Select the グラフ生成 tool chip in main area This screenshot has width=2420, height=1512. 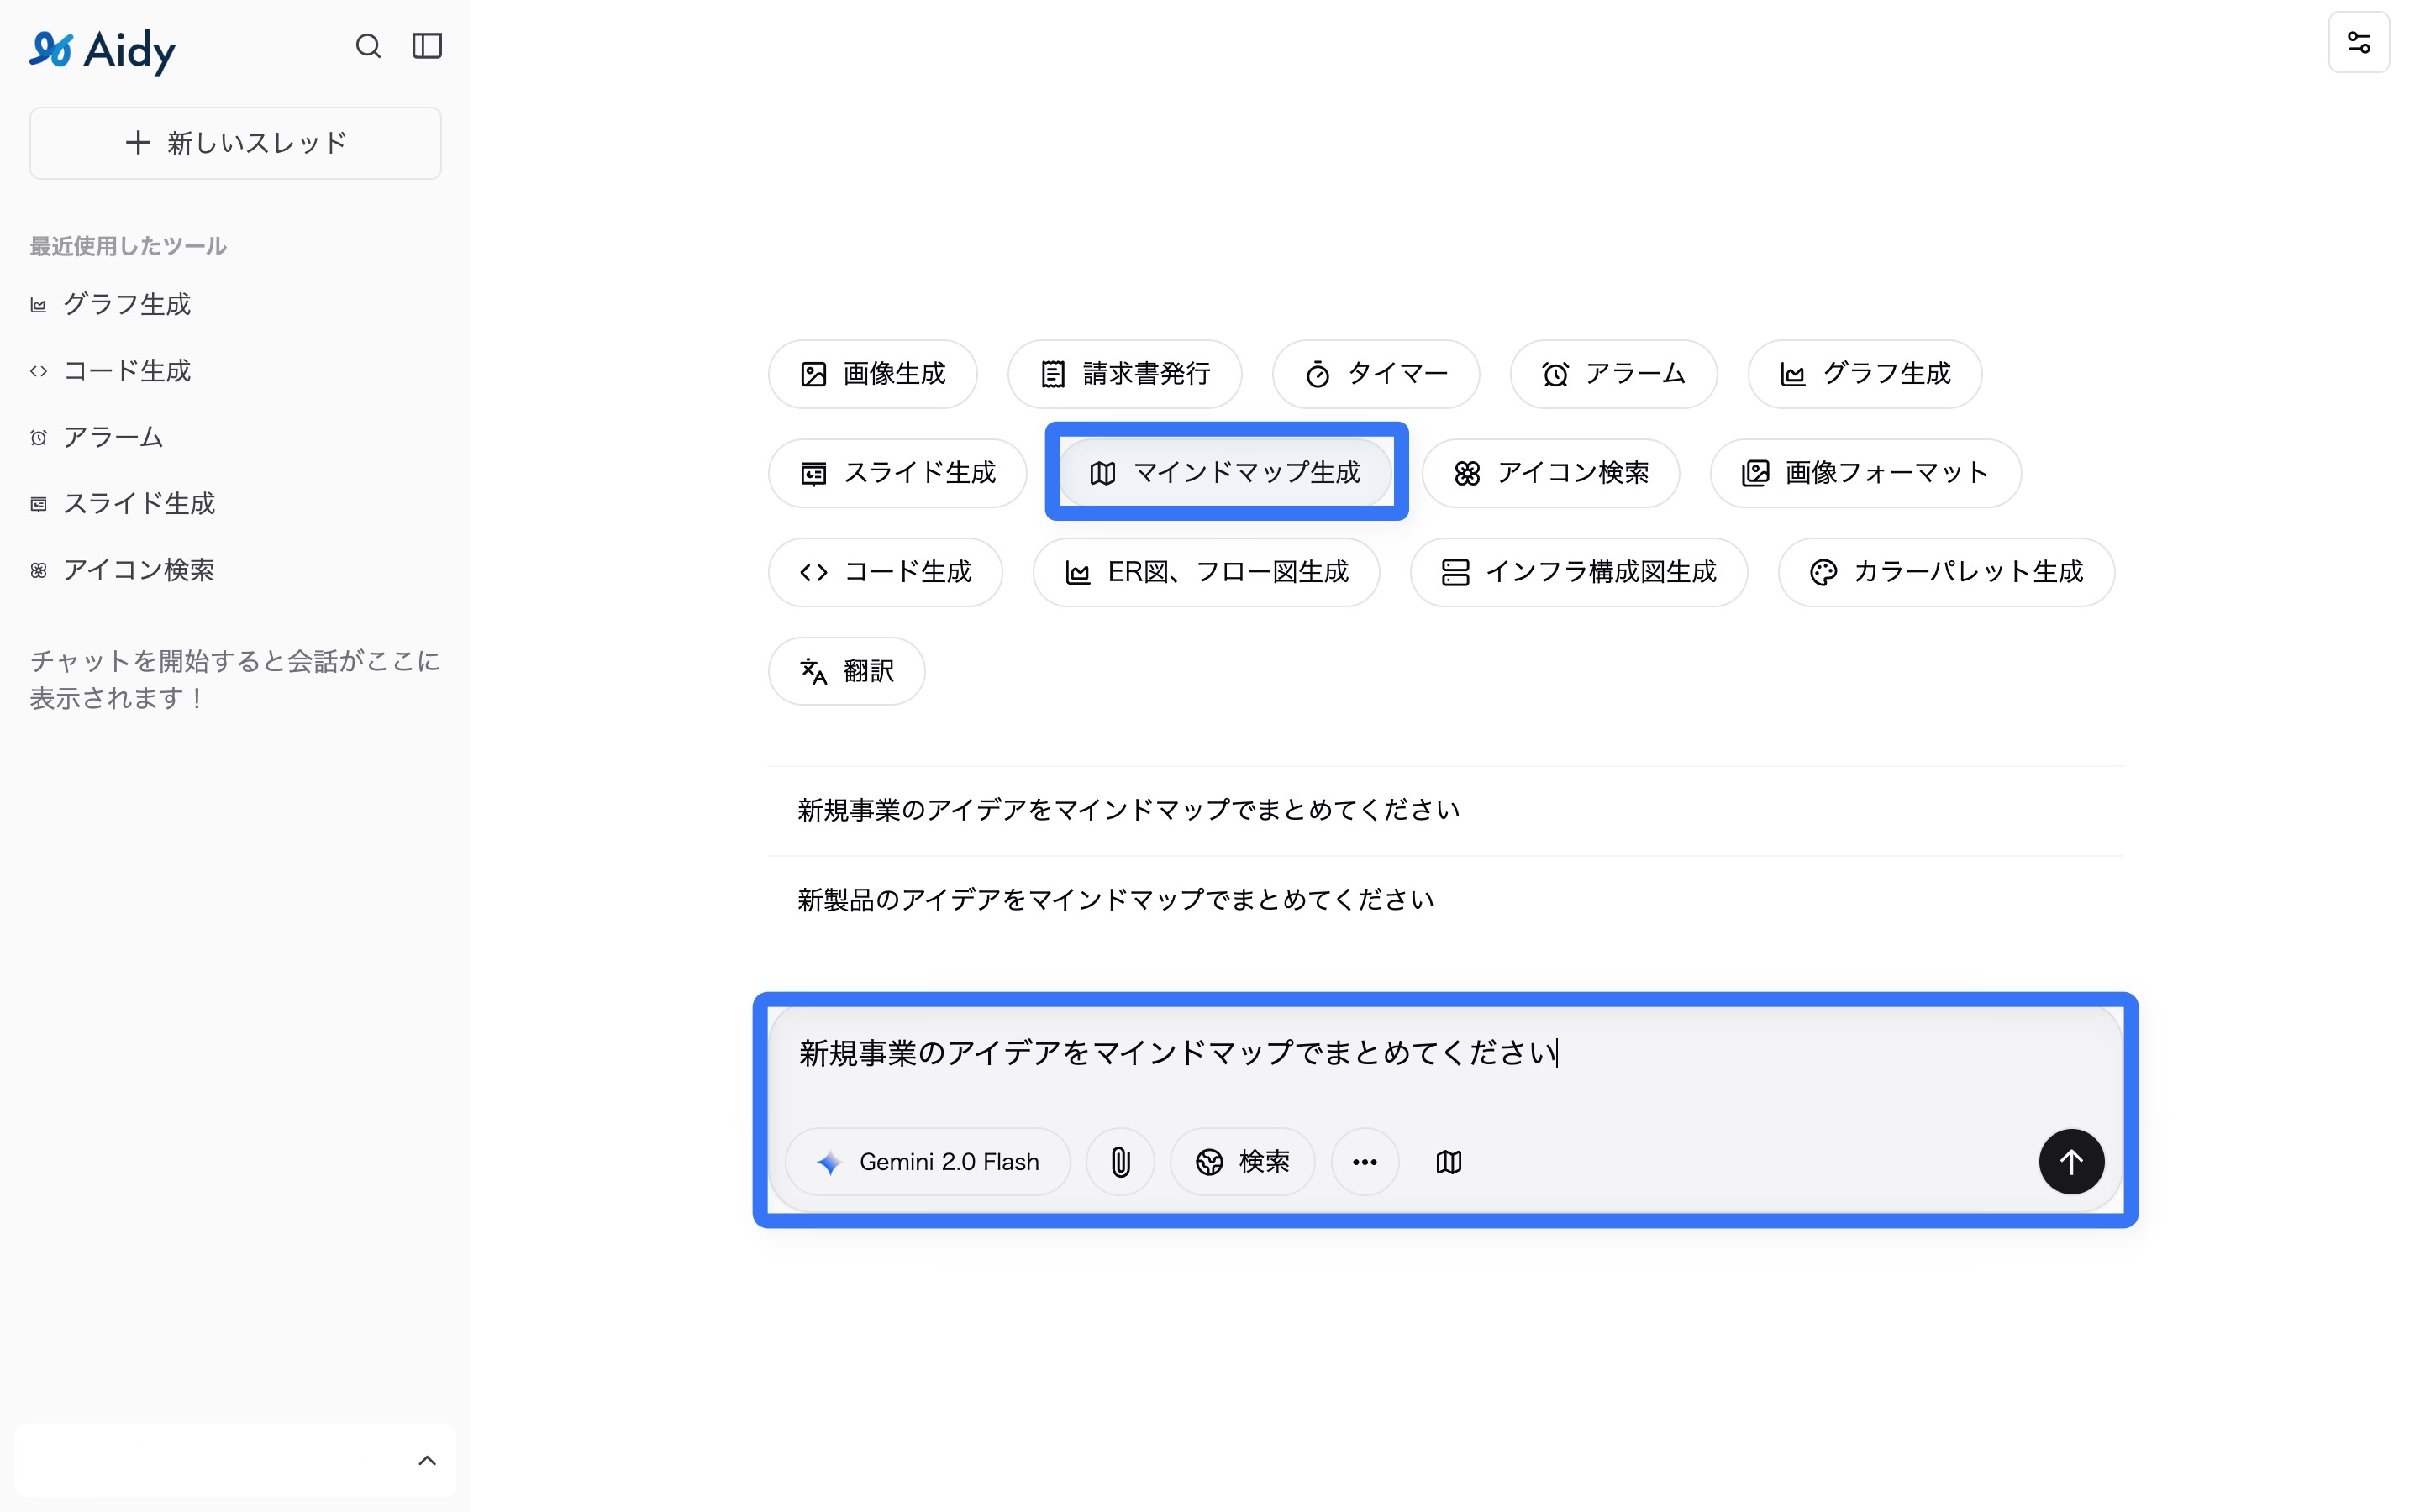pyautogui.click(x=1864, y=374)
